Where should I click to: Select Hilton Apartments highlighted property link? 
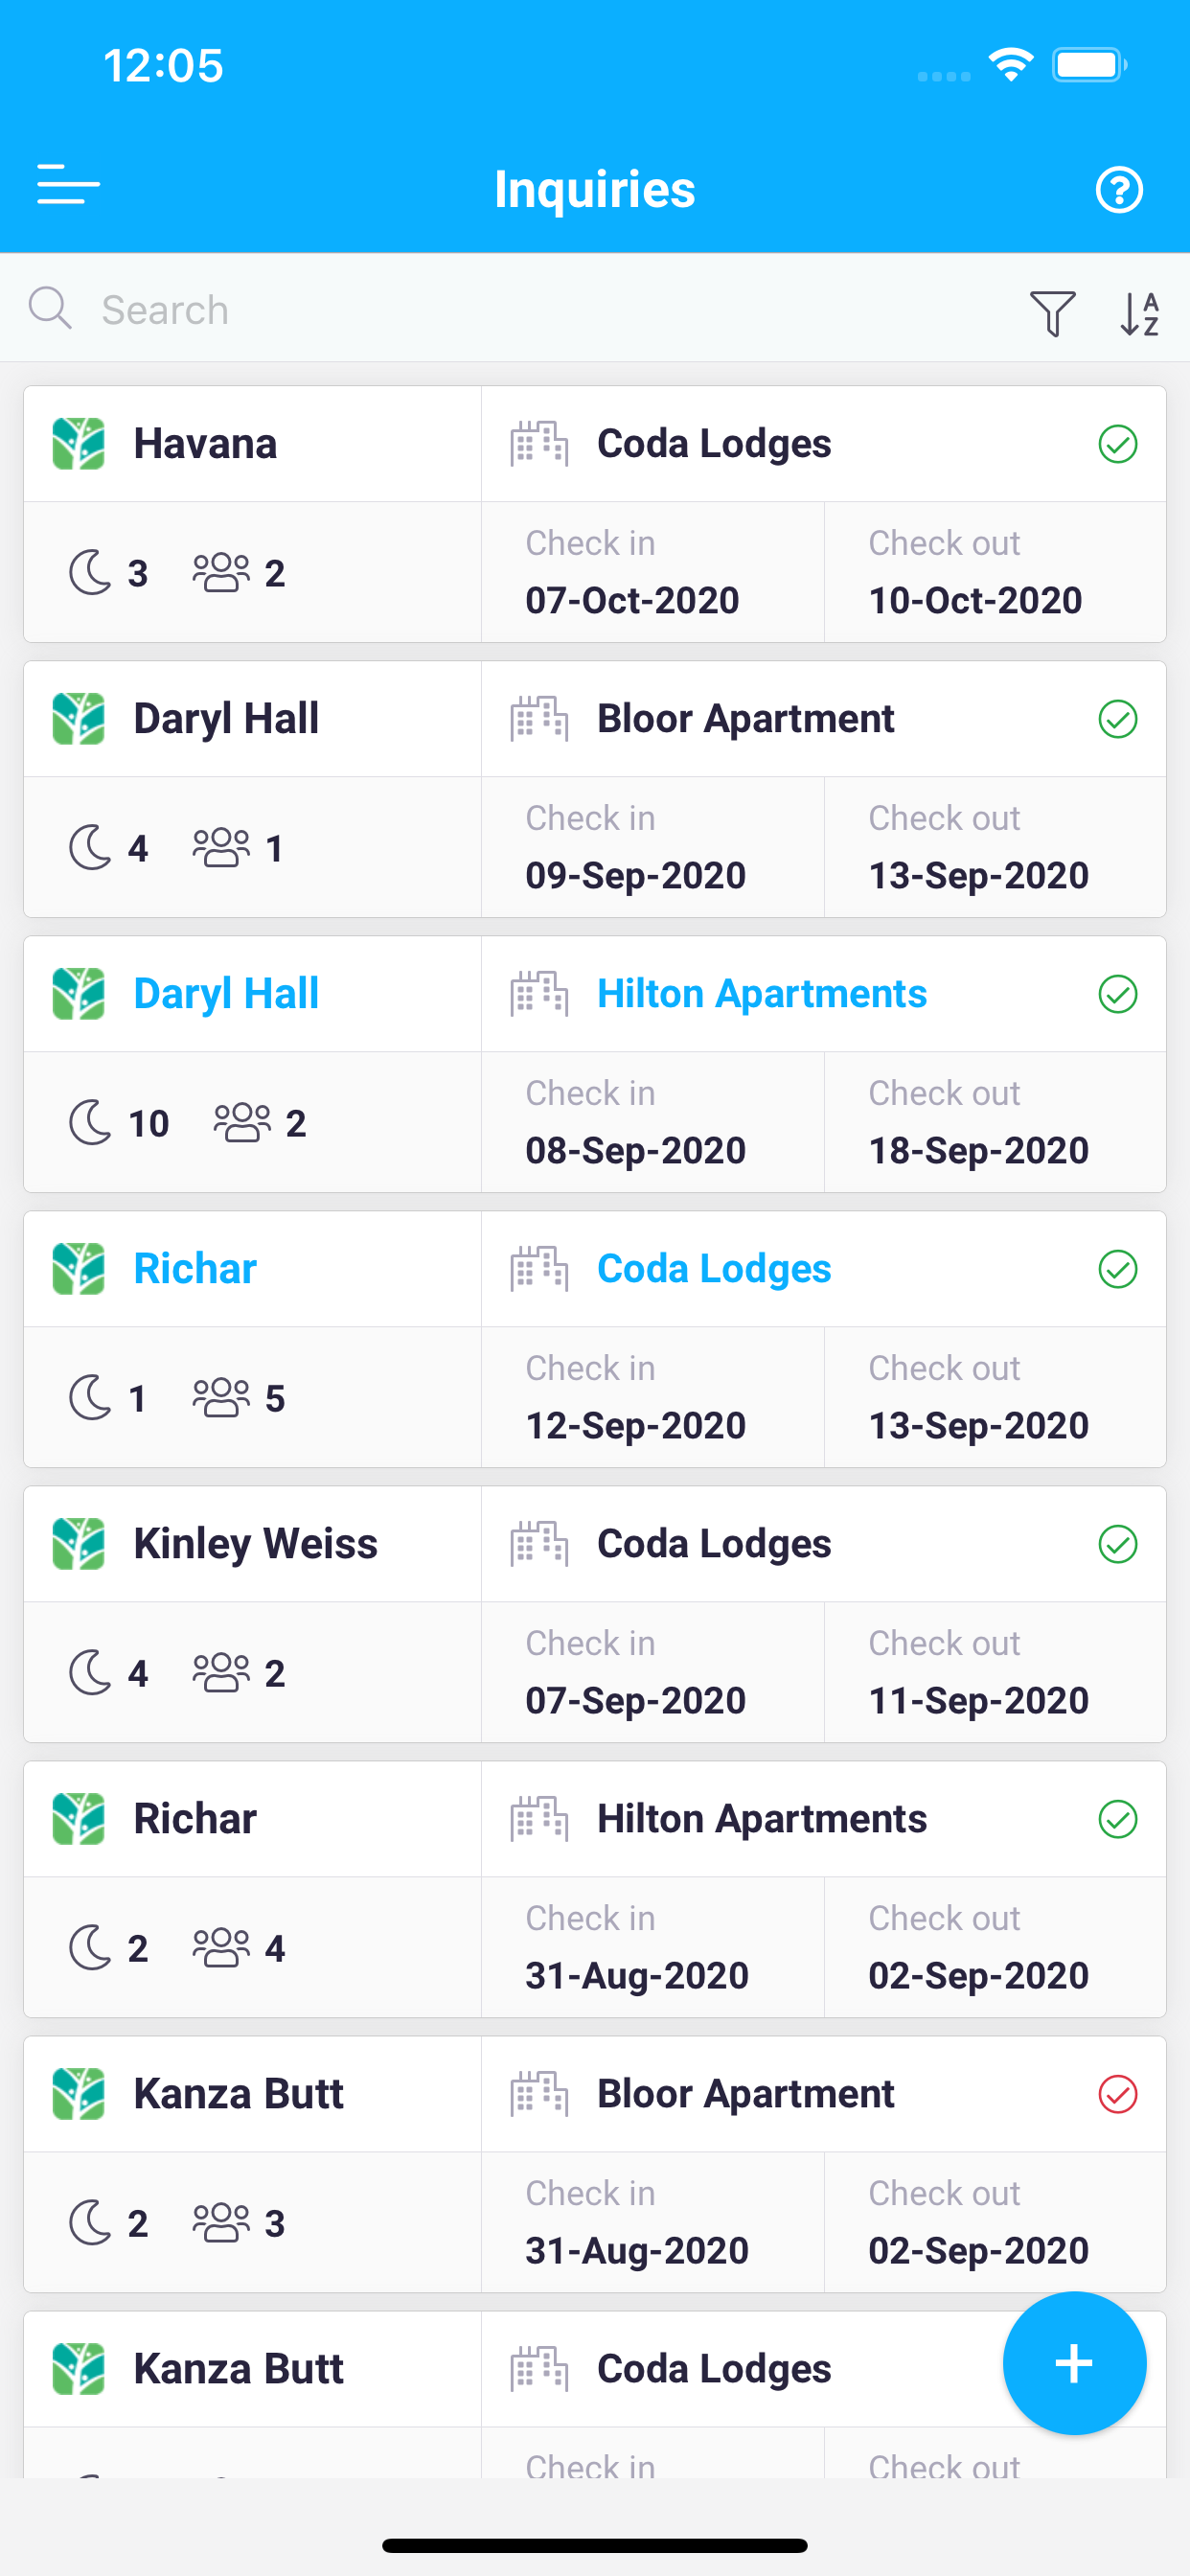coord(762,994)
